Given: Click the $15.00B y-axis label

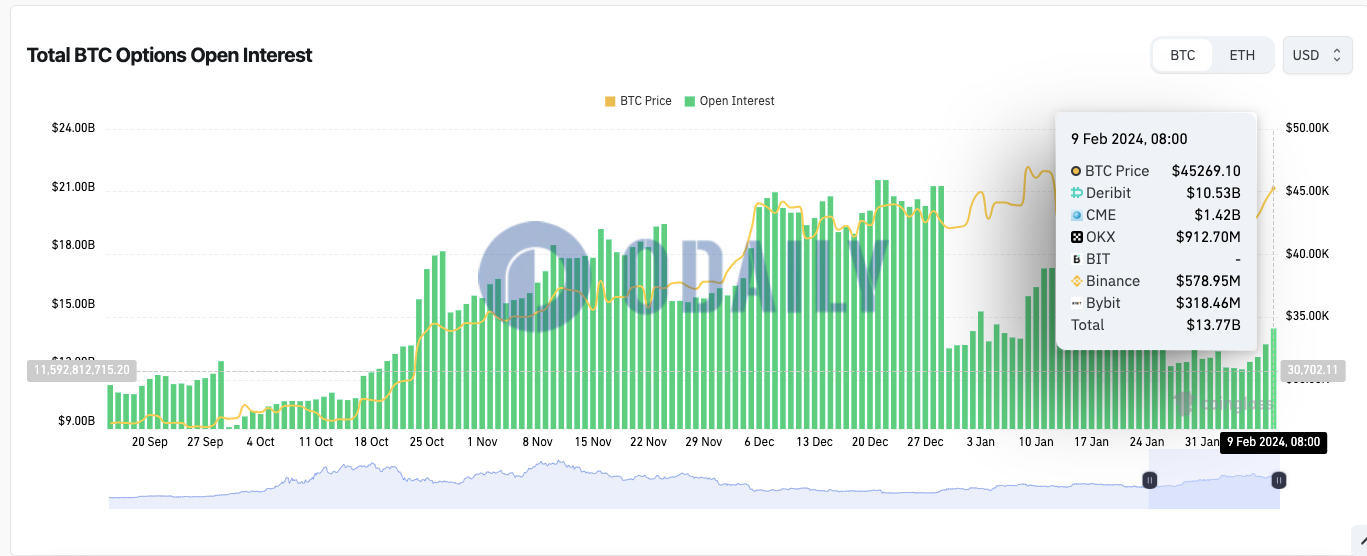Looking at the screenshot, I should (73, 303).
